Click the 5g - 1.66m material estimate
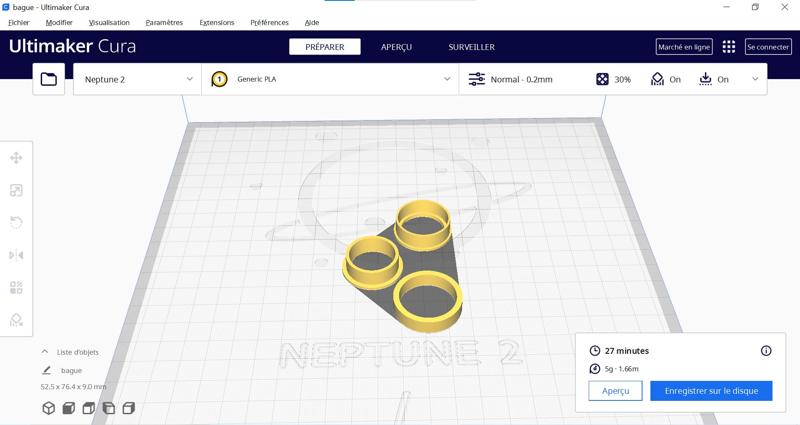 [621, 368]
